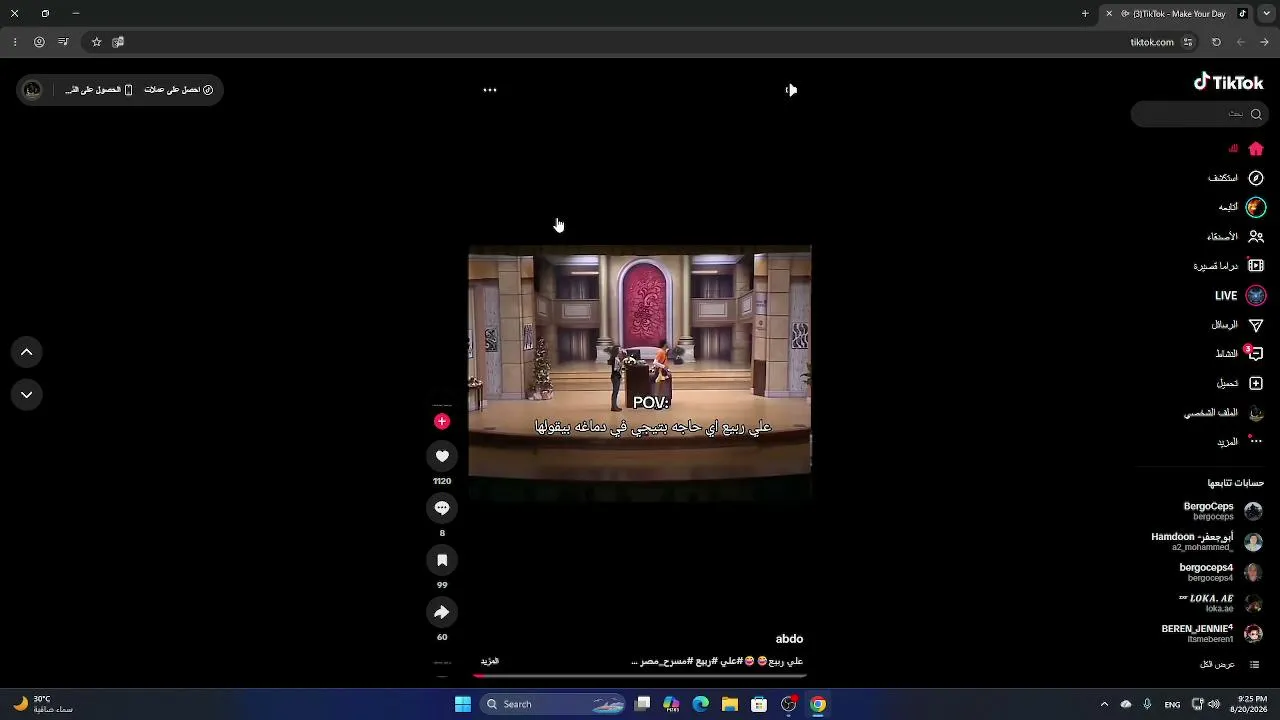The image size is (1280, 720).
Task: Open a new browser tab
Action: pyautogui.click(x=1085, y=14)
